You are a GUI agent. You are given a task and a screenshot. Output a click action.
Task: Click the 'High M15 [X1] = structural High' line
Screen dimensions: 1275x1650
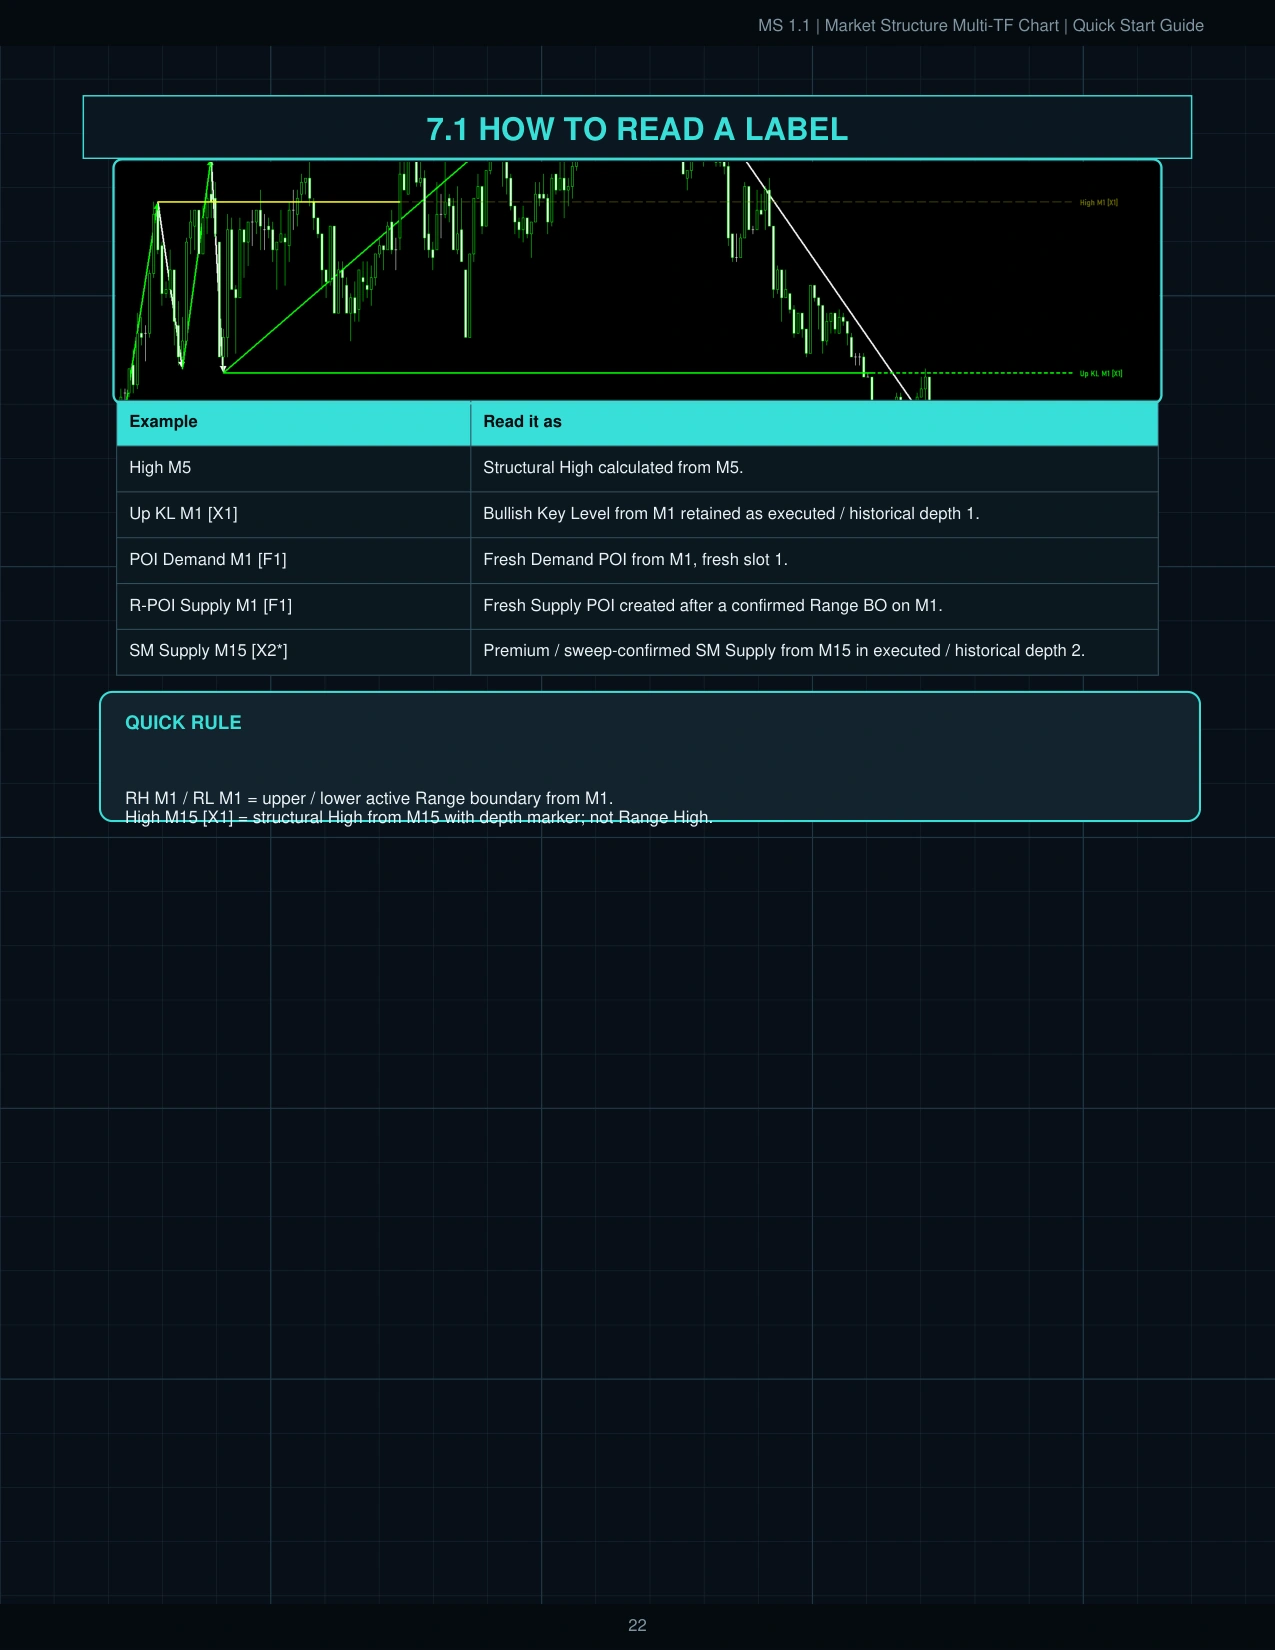click(x=419, y=817)
